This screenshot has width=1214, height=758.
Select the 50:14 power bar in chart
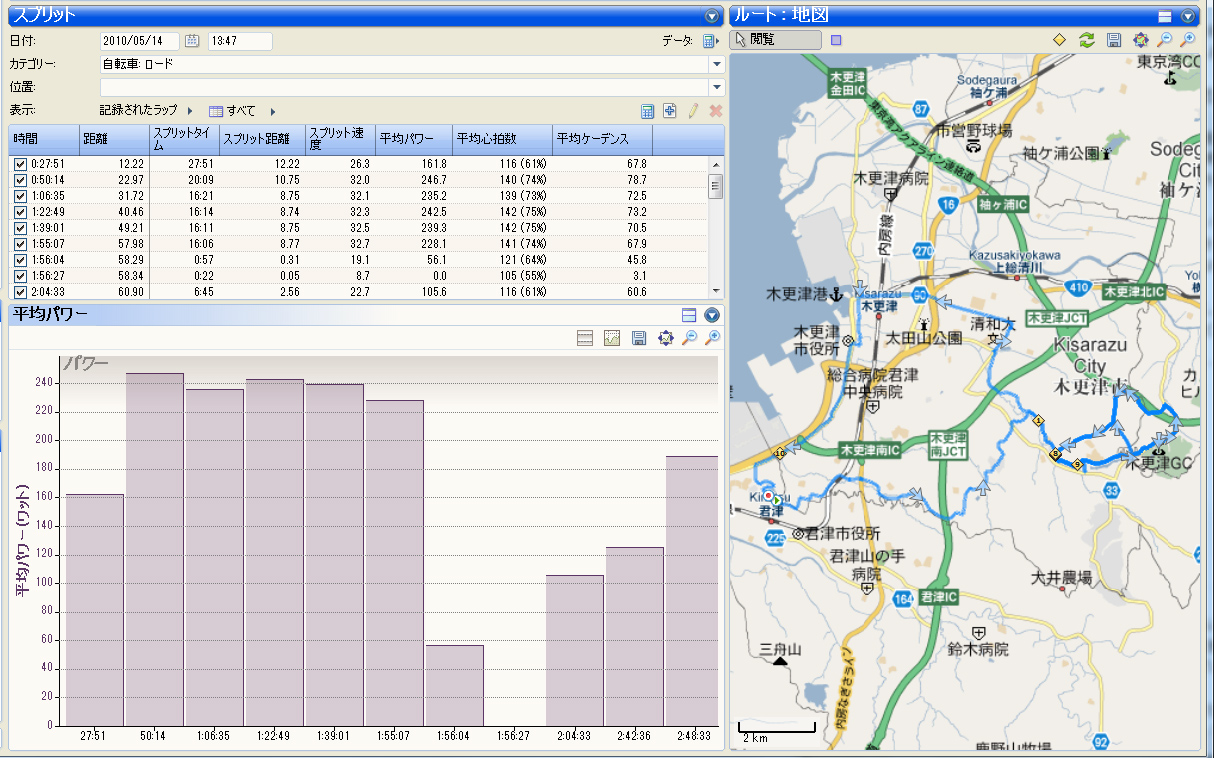point(155,549)
